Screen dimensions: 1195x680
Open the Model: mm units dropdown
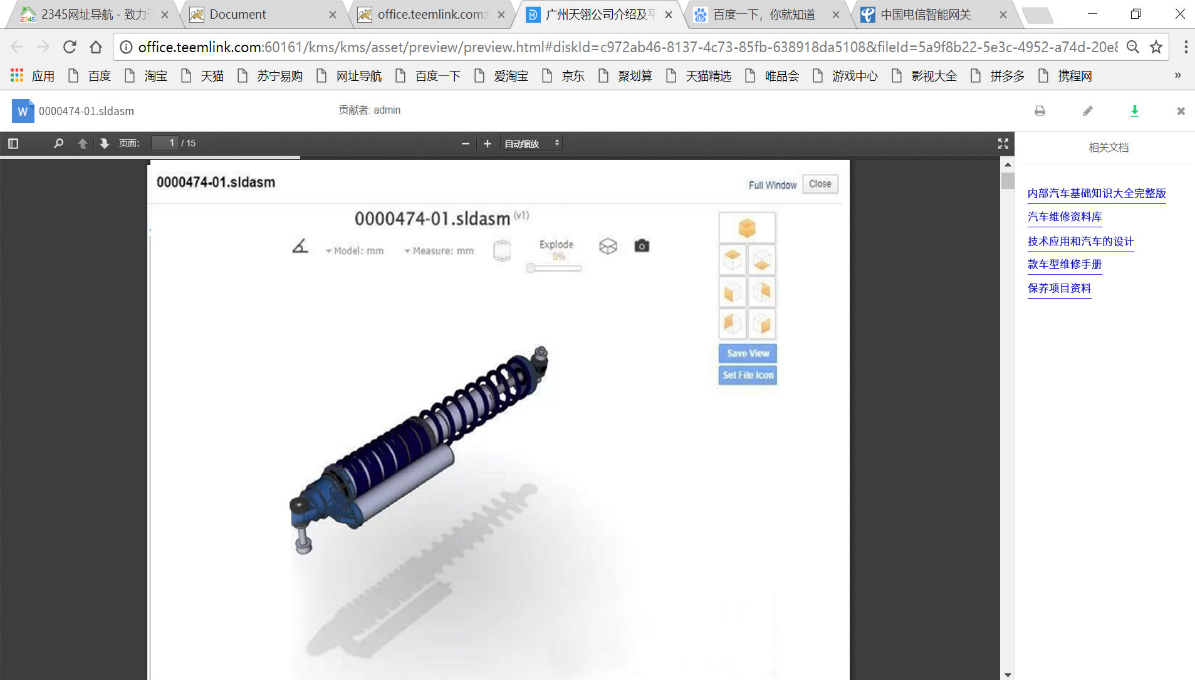[355, 251]
